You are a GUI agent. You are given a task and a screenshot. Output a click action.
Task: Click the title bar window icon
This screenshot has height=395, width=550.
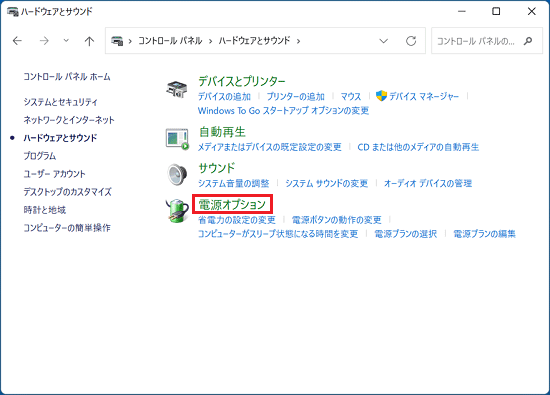(13, 12)
